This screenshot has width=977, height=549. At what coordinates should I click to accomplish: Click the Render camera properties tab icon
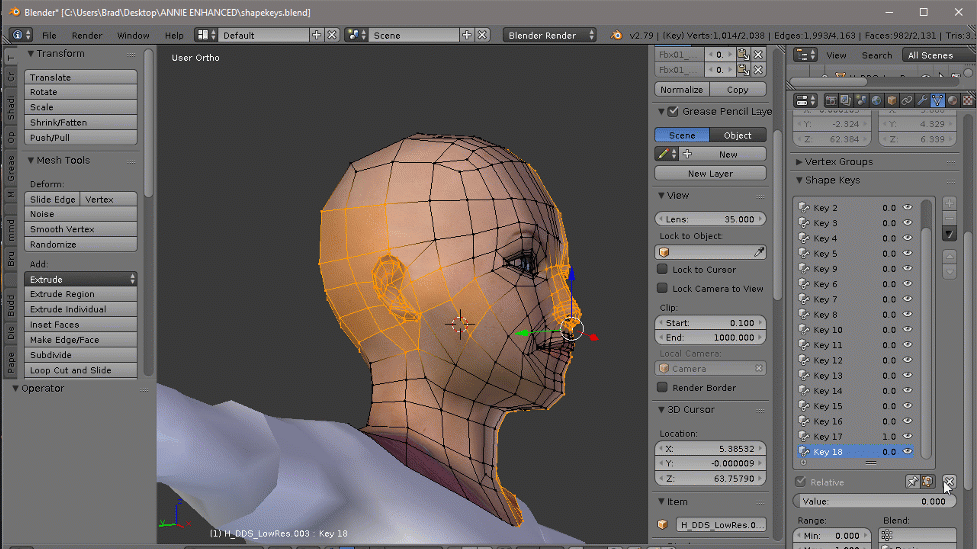coord(830,101)
